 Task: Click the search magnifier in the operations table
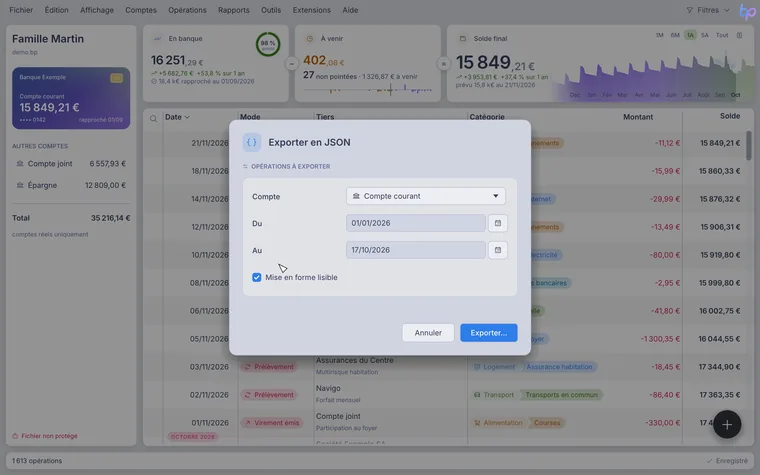point(153,118)
